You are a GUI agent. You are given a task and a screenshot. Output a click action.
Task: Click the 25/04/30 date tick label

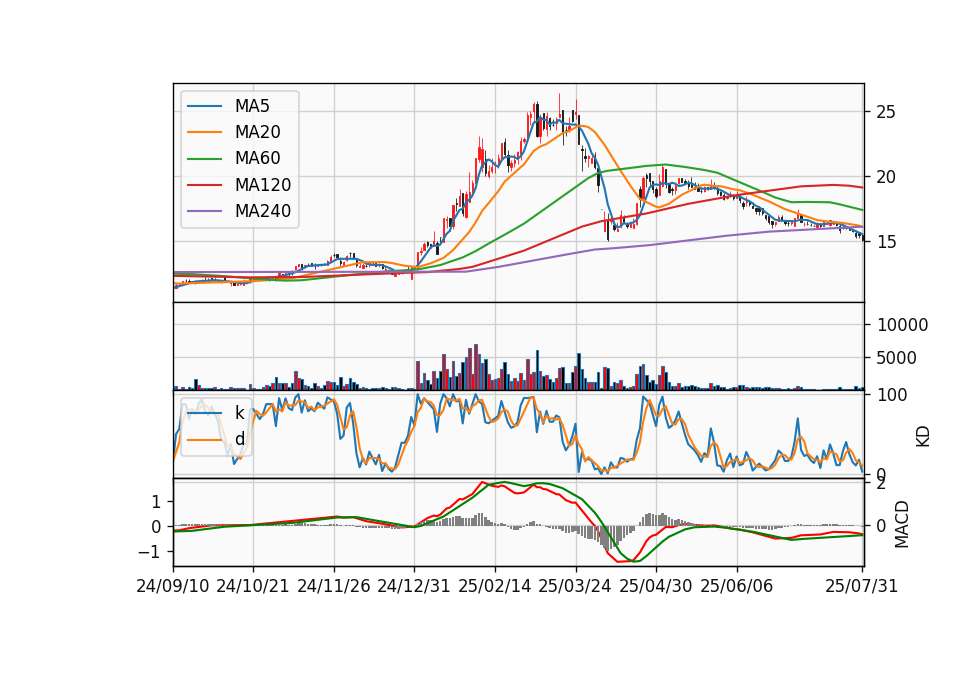point(656,586)
